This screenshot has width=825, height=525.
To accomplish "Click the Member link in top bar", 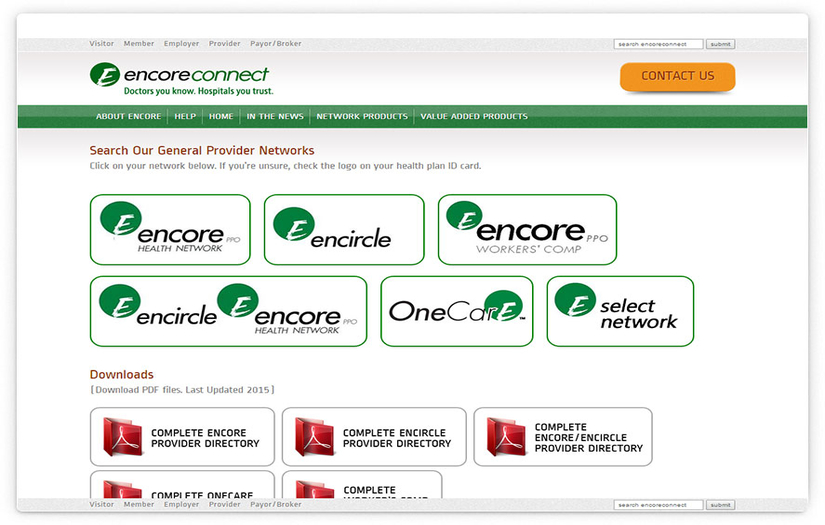I will pyautogui.click(x=139, y=44).
